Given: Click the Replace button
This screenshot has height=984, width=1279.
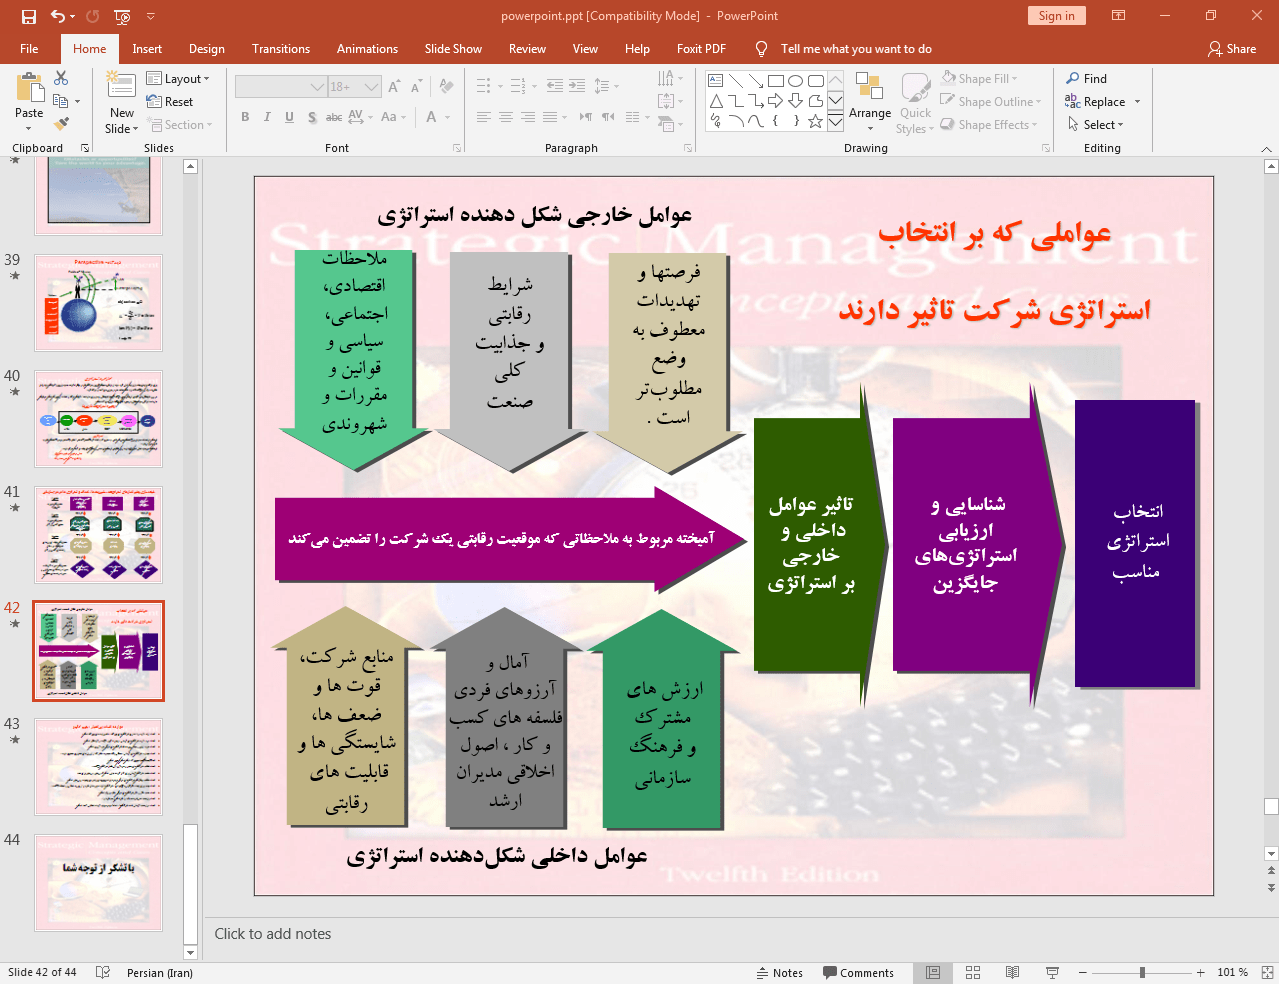Looking at the screenshot, I should tap(1102, 102).
